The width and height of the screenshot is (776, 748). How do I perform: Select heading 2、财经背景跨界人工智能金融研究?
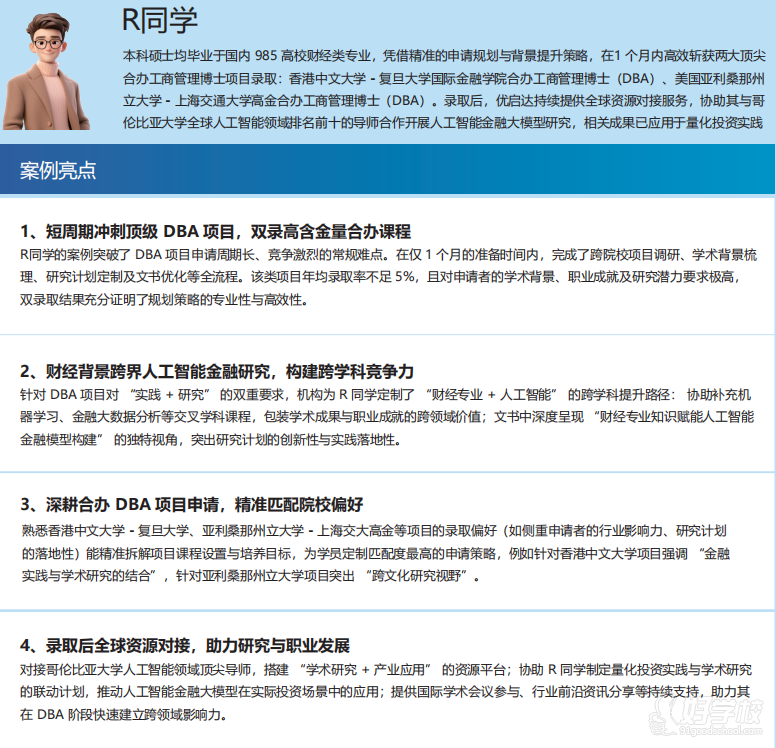tap(217, 371)
